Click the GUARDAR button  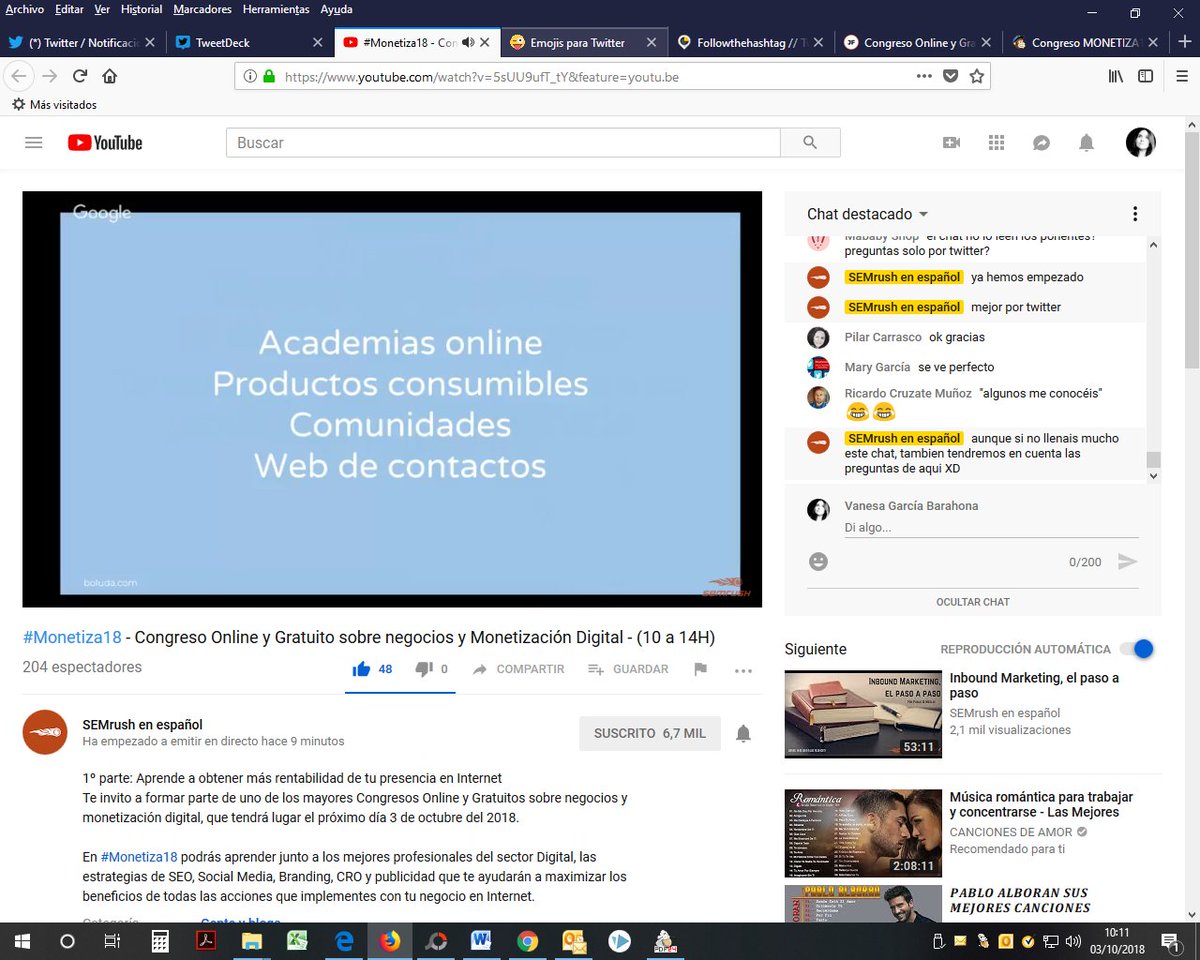(x=628, y=669)
